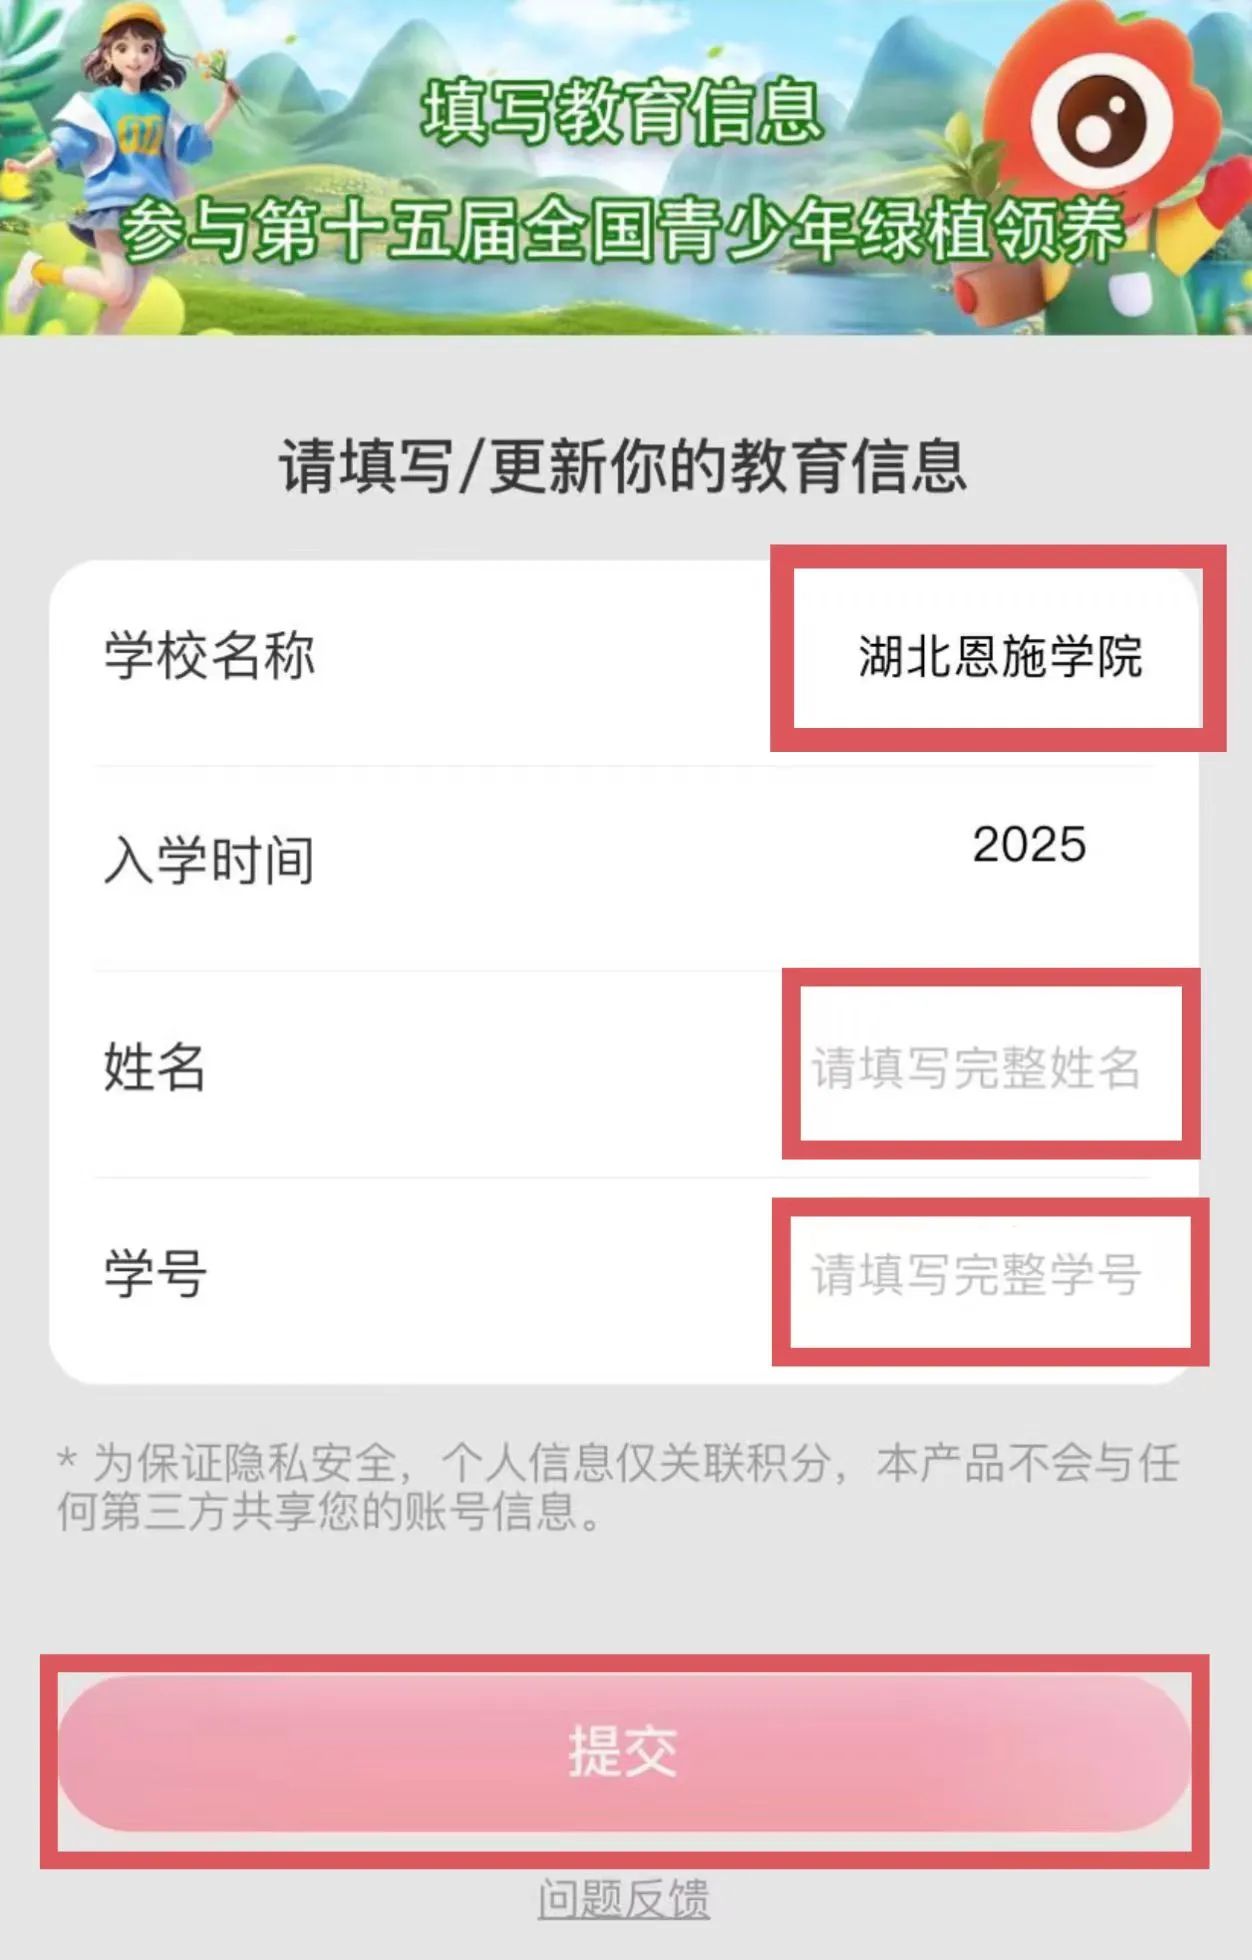The width and height of the screenshot is (1252, 1960).
Task: Click the 入学时间 label
Action: click(210, 861)
